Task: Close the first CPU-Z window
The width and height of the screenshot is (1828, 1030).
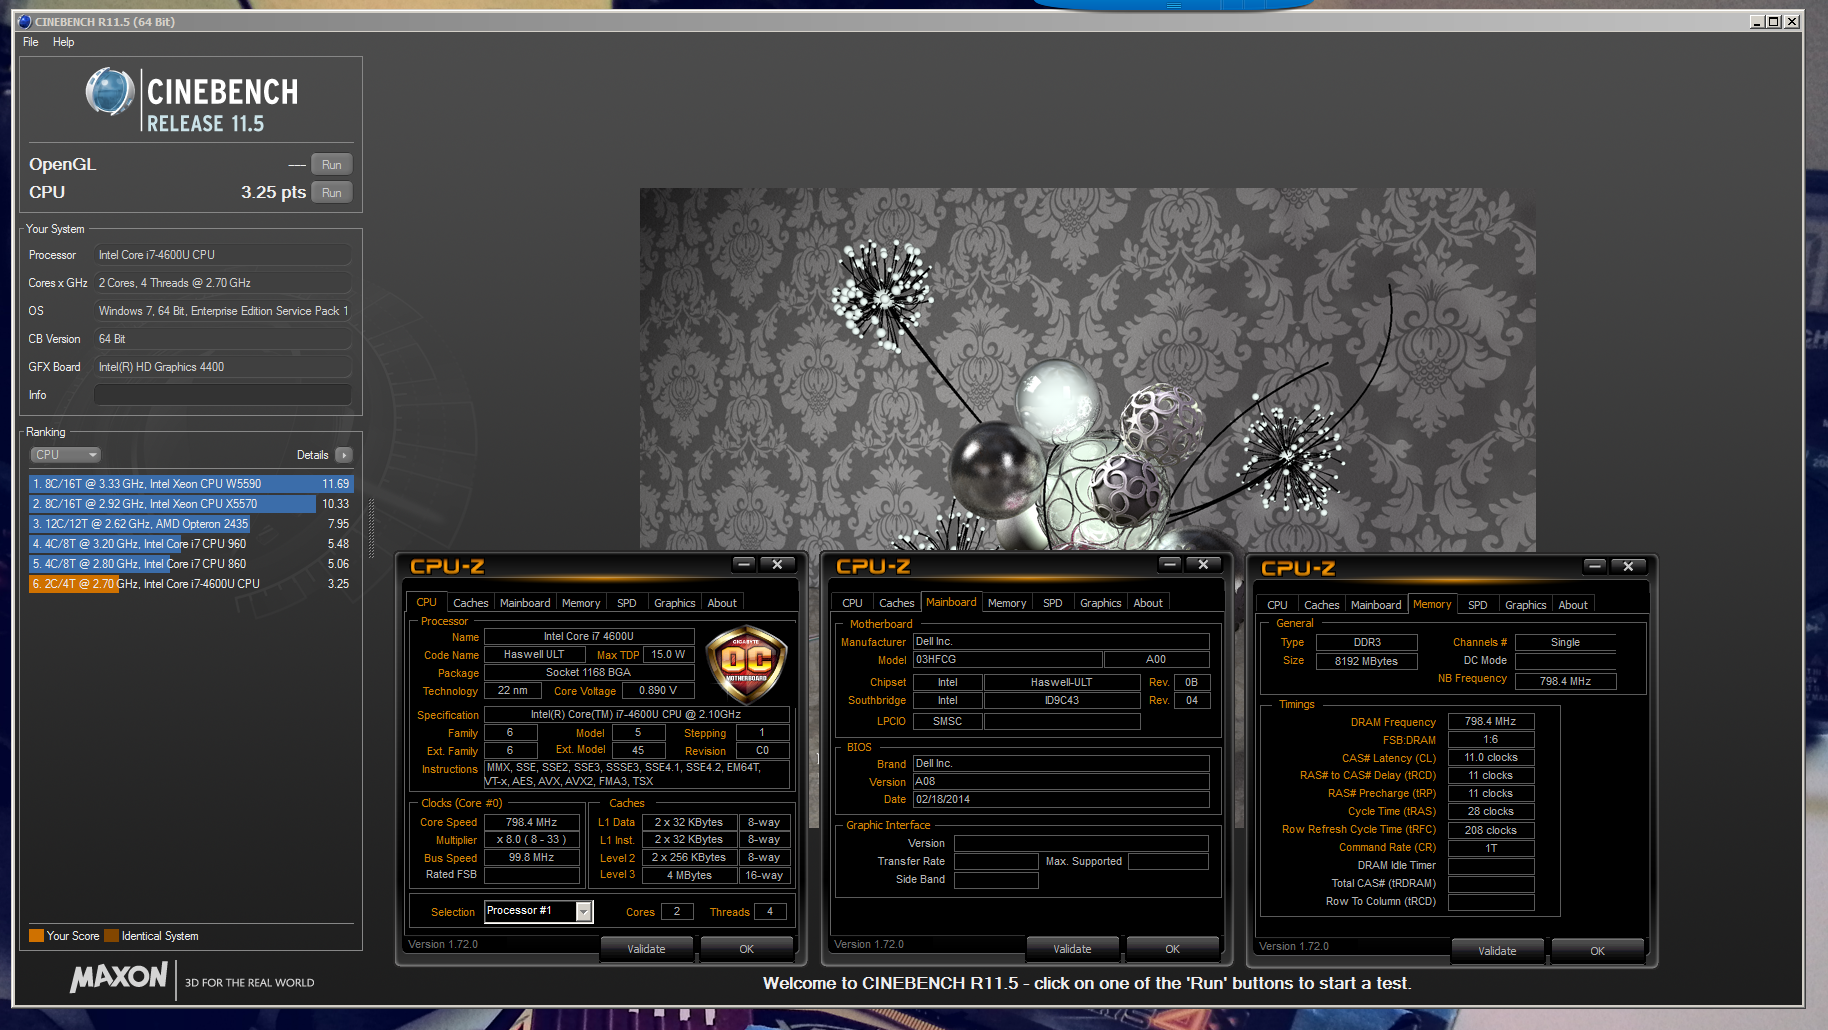Action: pyautogui.click(x=777, y=565)
